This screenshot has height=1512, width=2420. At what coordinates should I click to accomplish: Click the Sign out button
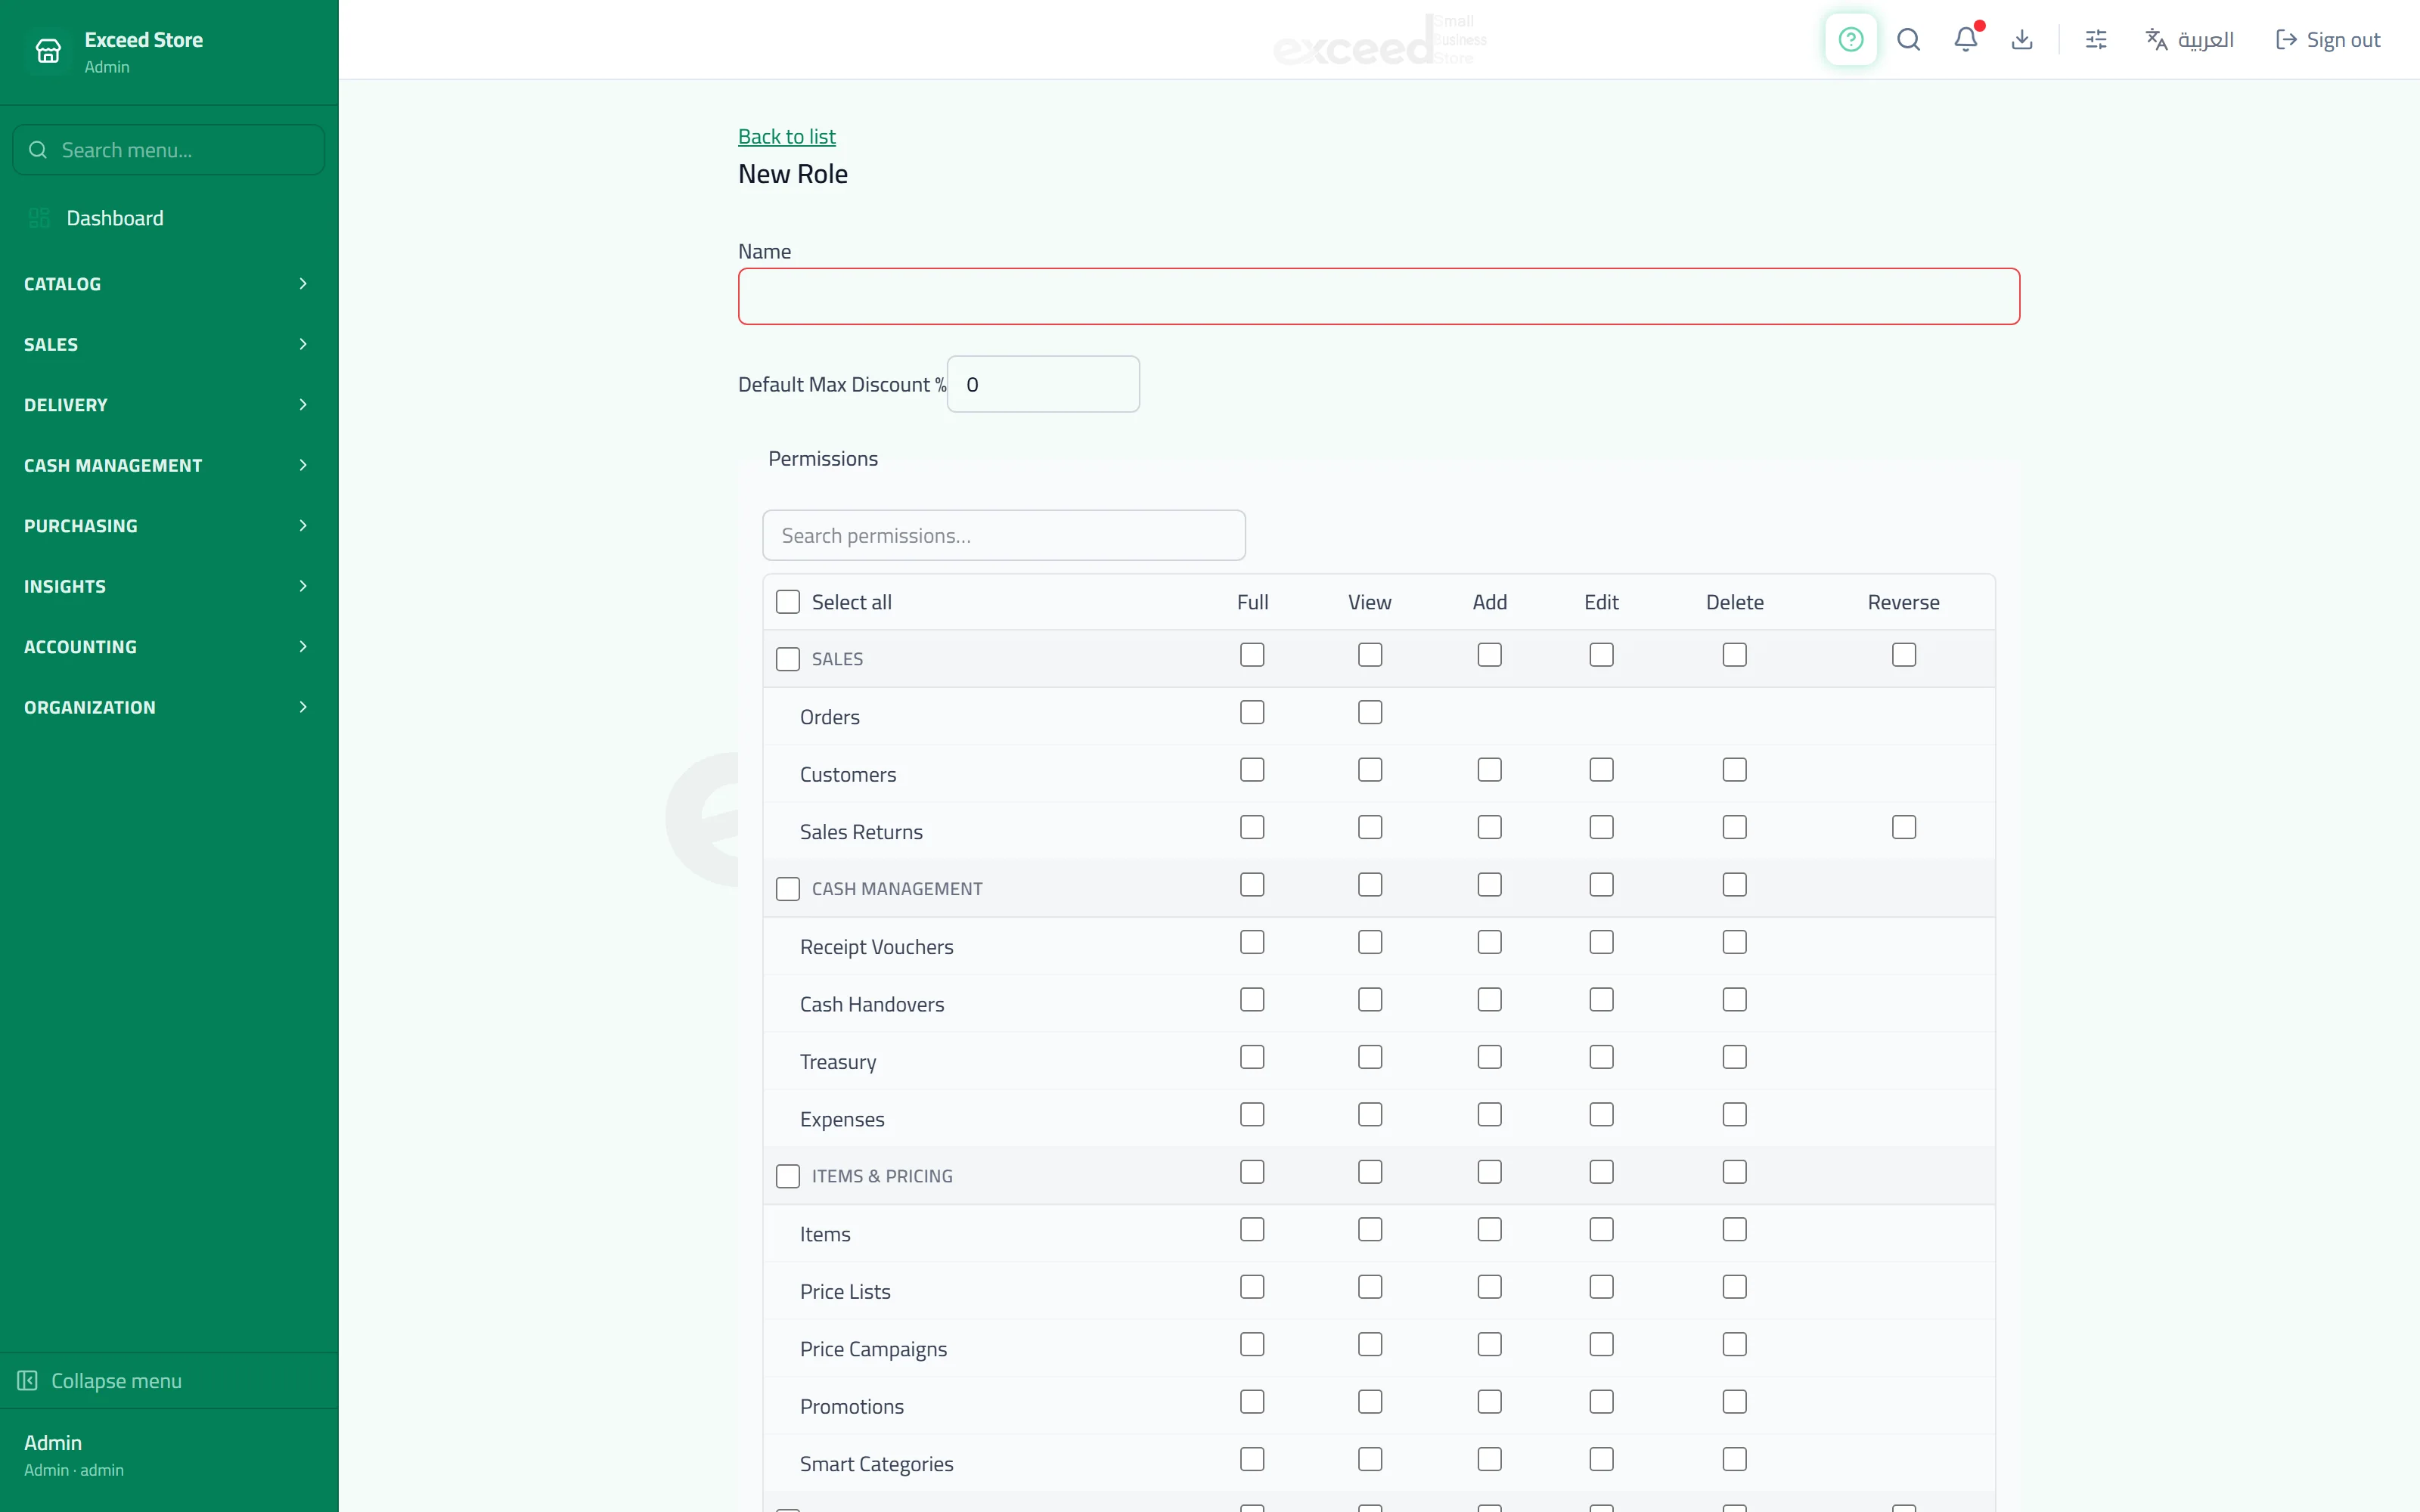2328,40
